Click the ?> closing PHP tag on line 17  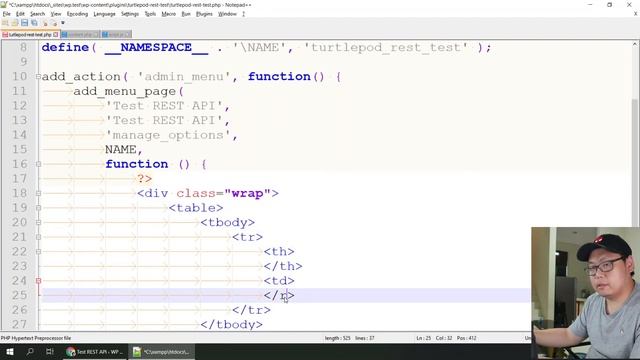point(144,179)
